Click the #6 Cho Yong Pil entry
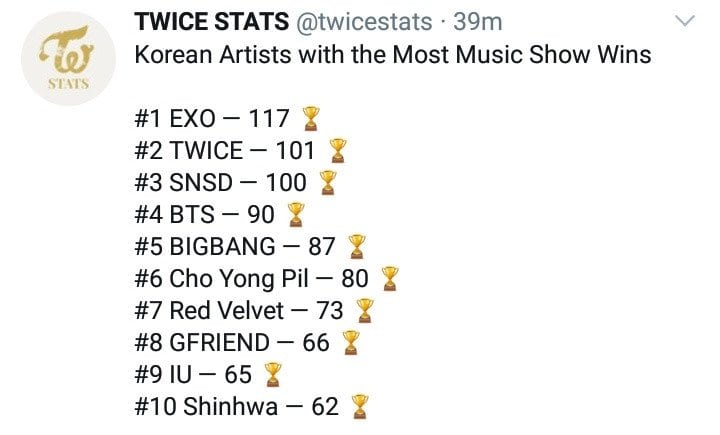 tap(250, 279)
